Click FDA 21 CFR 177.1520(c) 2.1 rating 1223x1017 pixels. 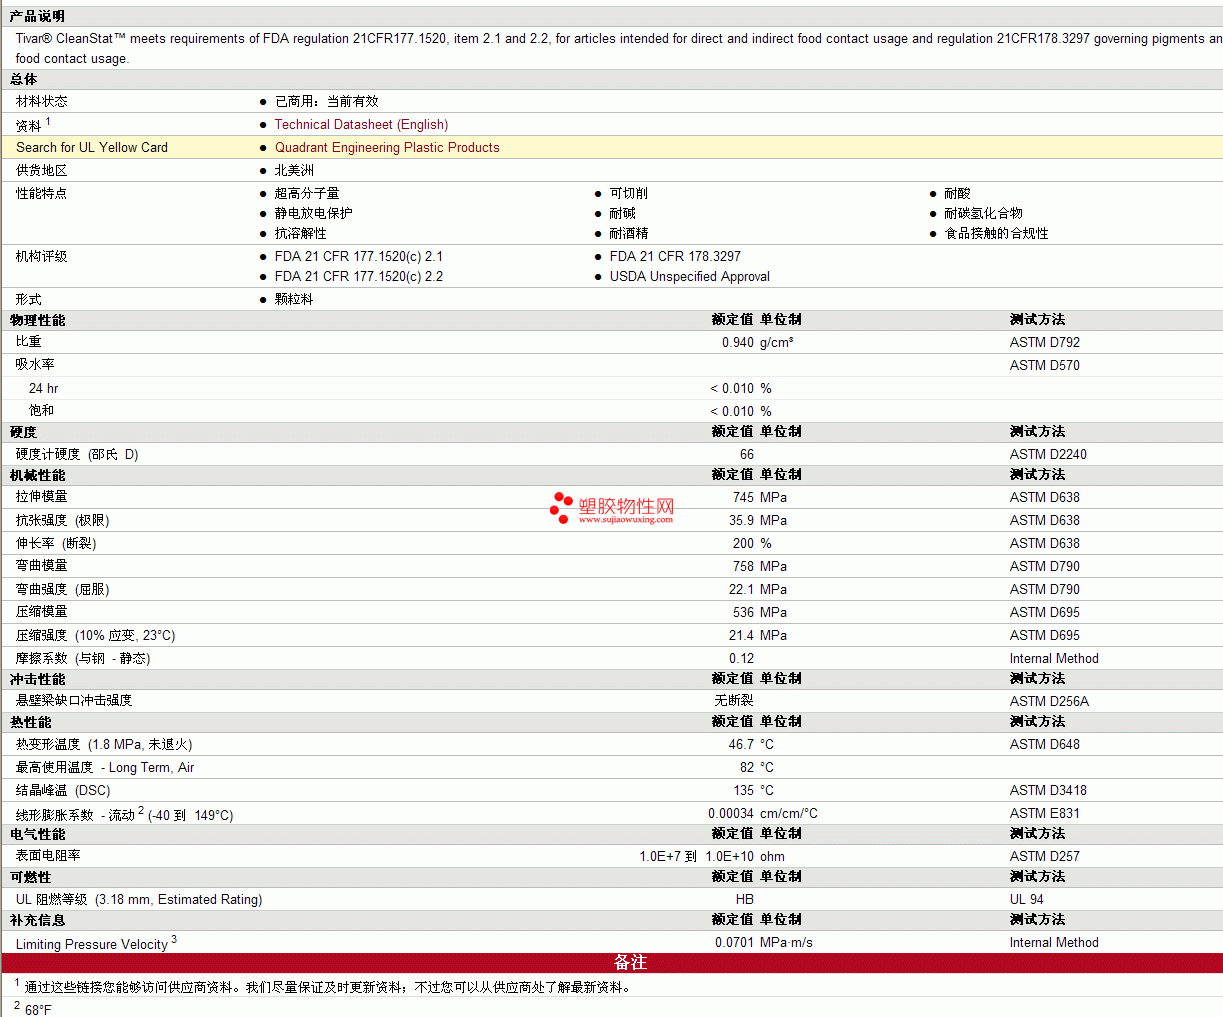coord(359,256)
